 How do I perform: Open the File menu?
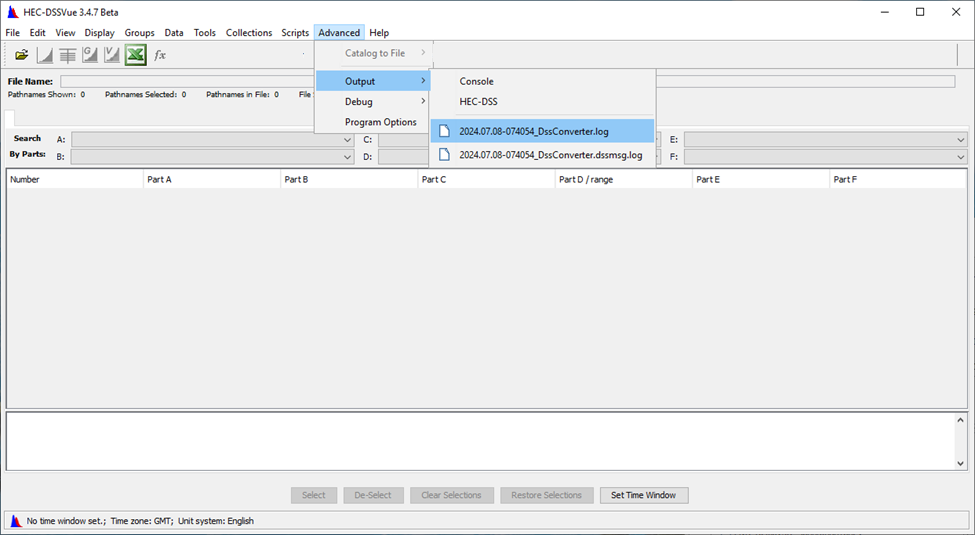(12, 32)
